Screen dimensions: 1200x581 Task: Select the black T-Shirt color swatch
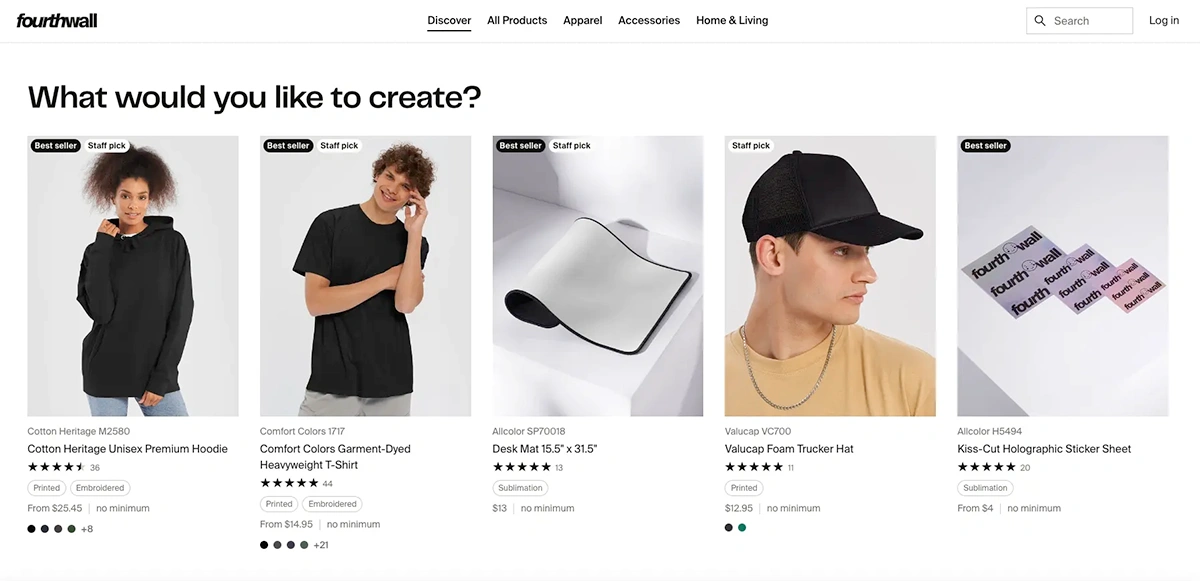click(264, 545)
